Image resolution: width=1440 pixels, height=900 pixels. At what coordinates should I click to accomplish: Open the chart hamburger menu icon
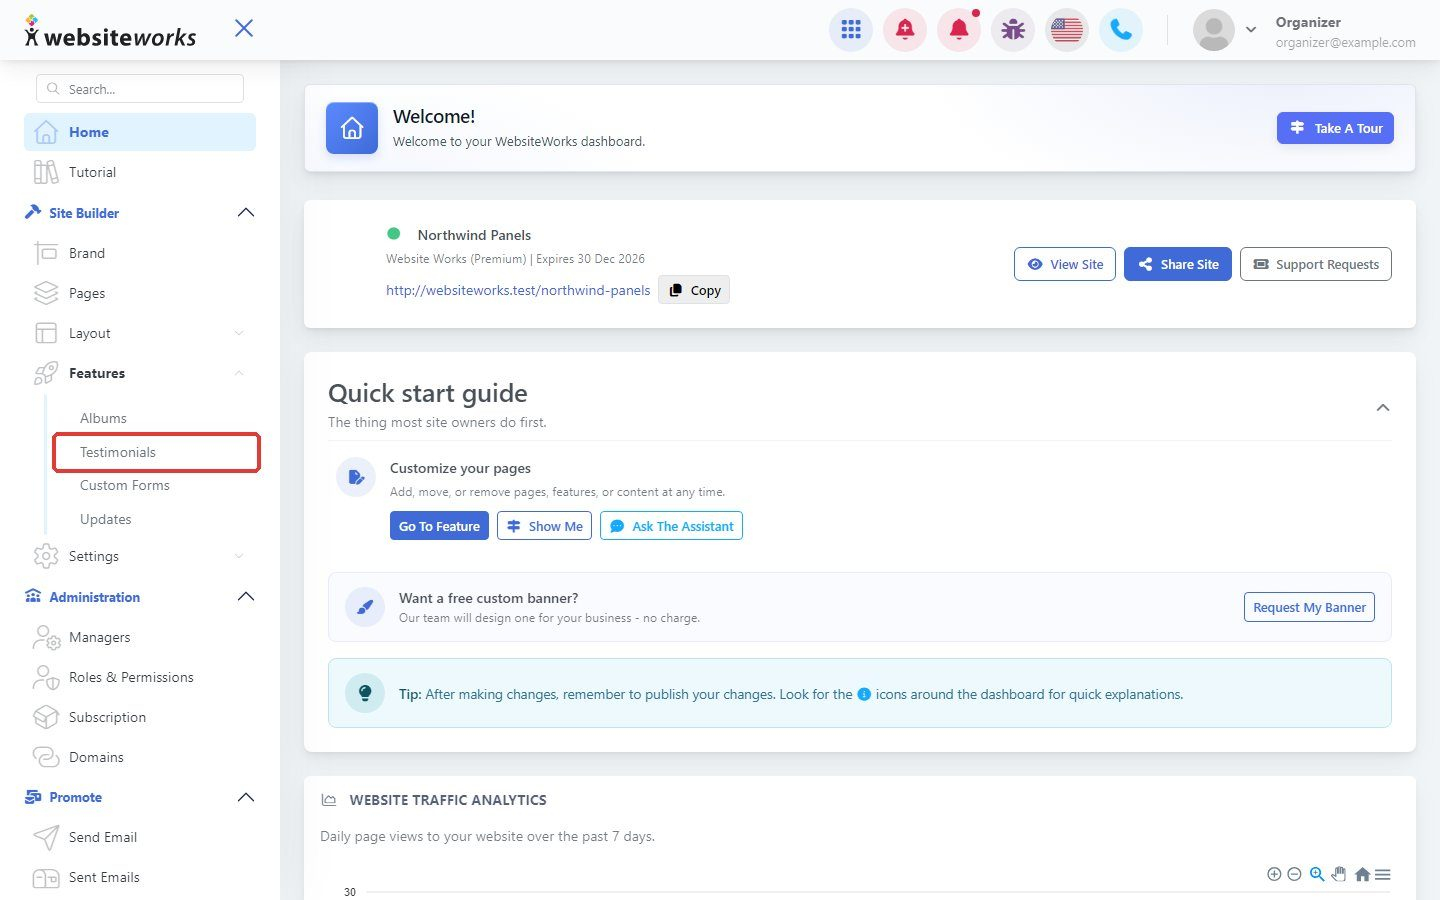point(1383,874)
